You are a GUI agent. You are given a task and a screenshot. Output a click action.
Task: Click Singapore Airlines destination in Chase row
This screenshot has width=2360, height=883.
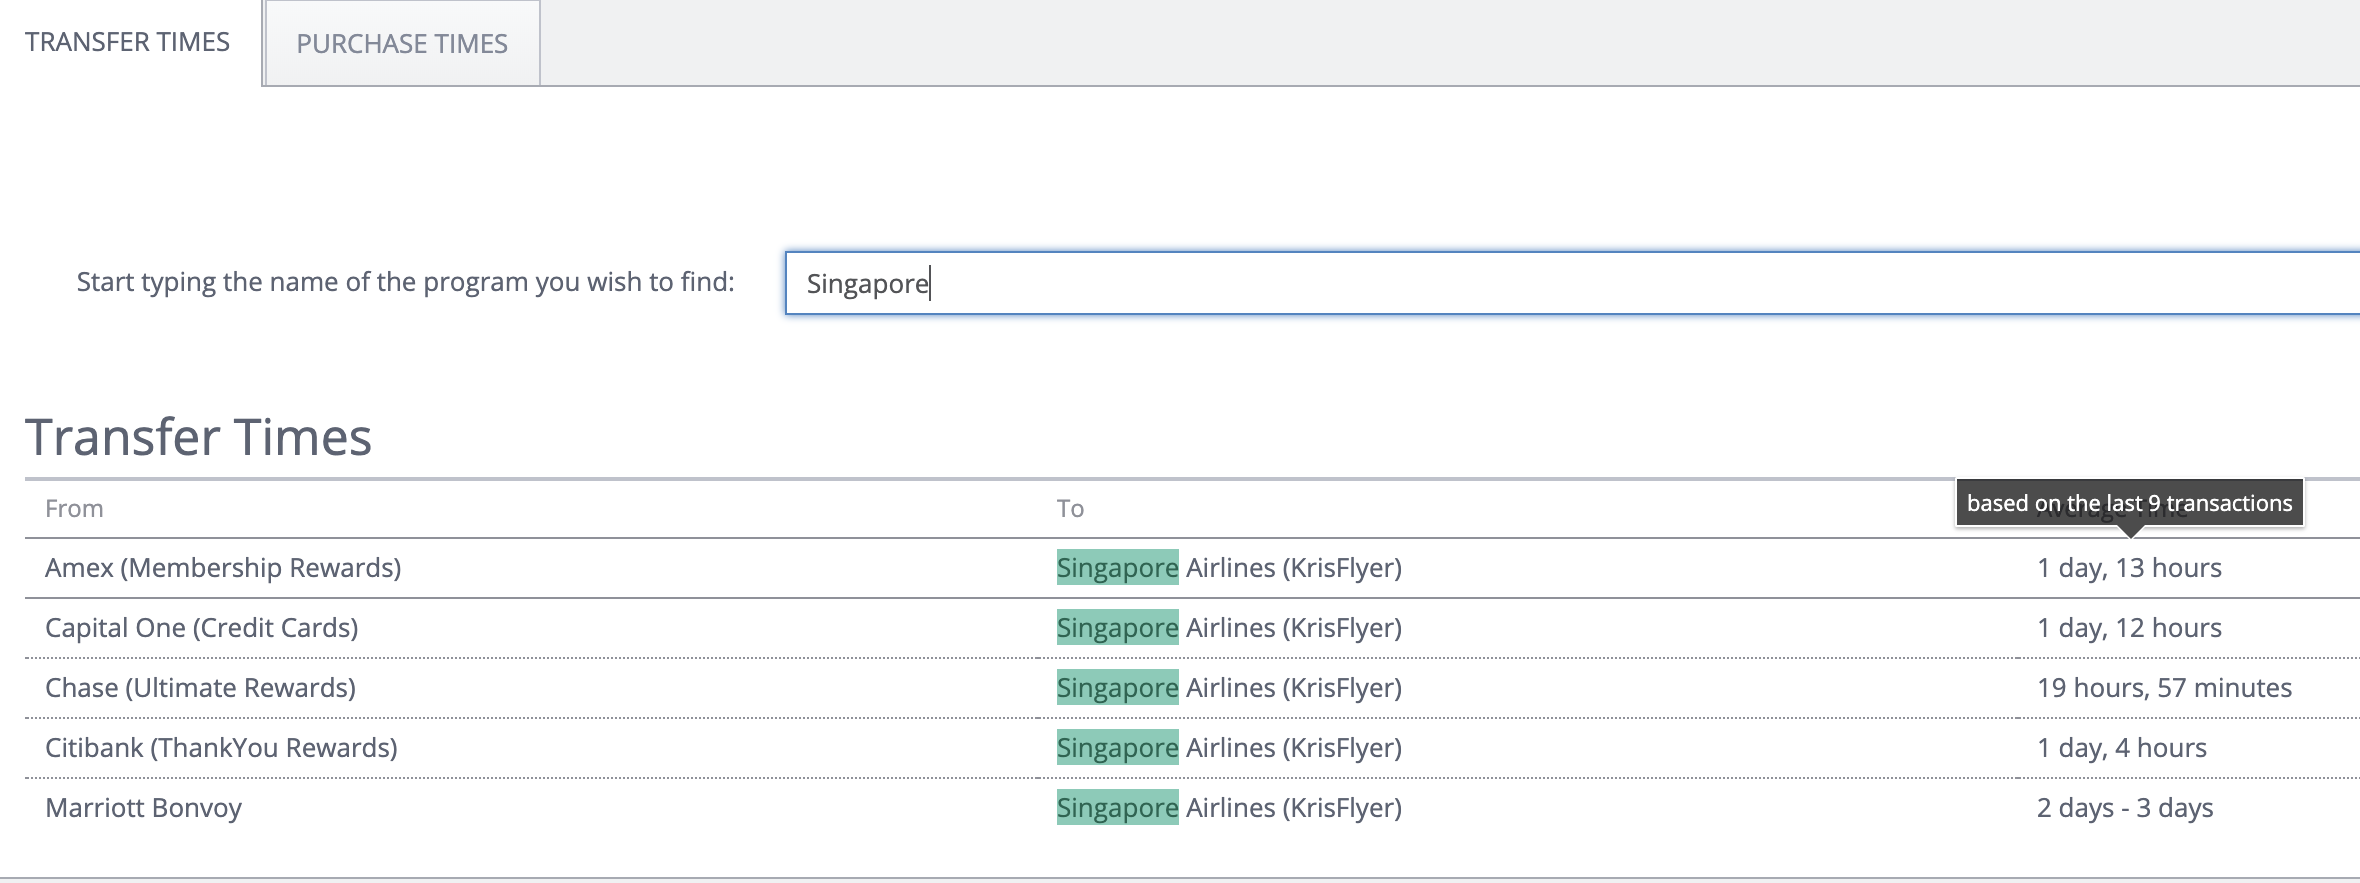coord(1229,688)
